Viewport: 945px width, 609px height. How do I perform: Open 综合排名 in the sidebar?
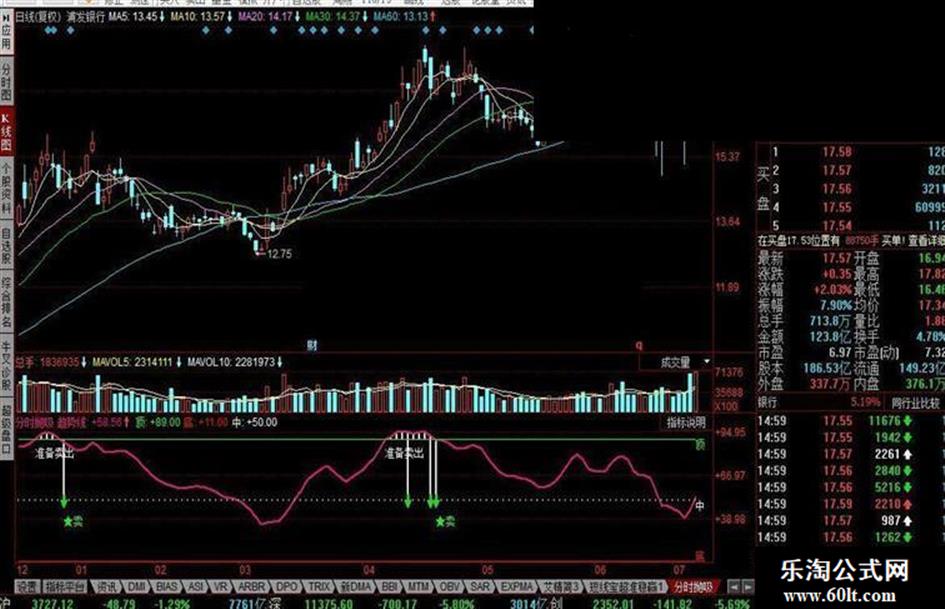(x=6, y=301)
